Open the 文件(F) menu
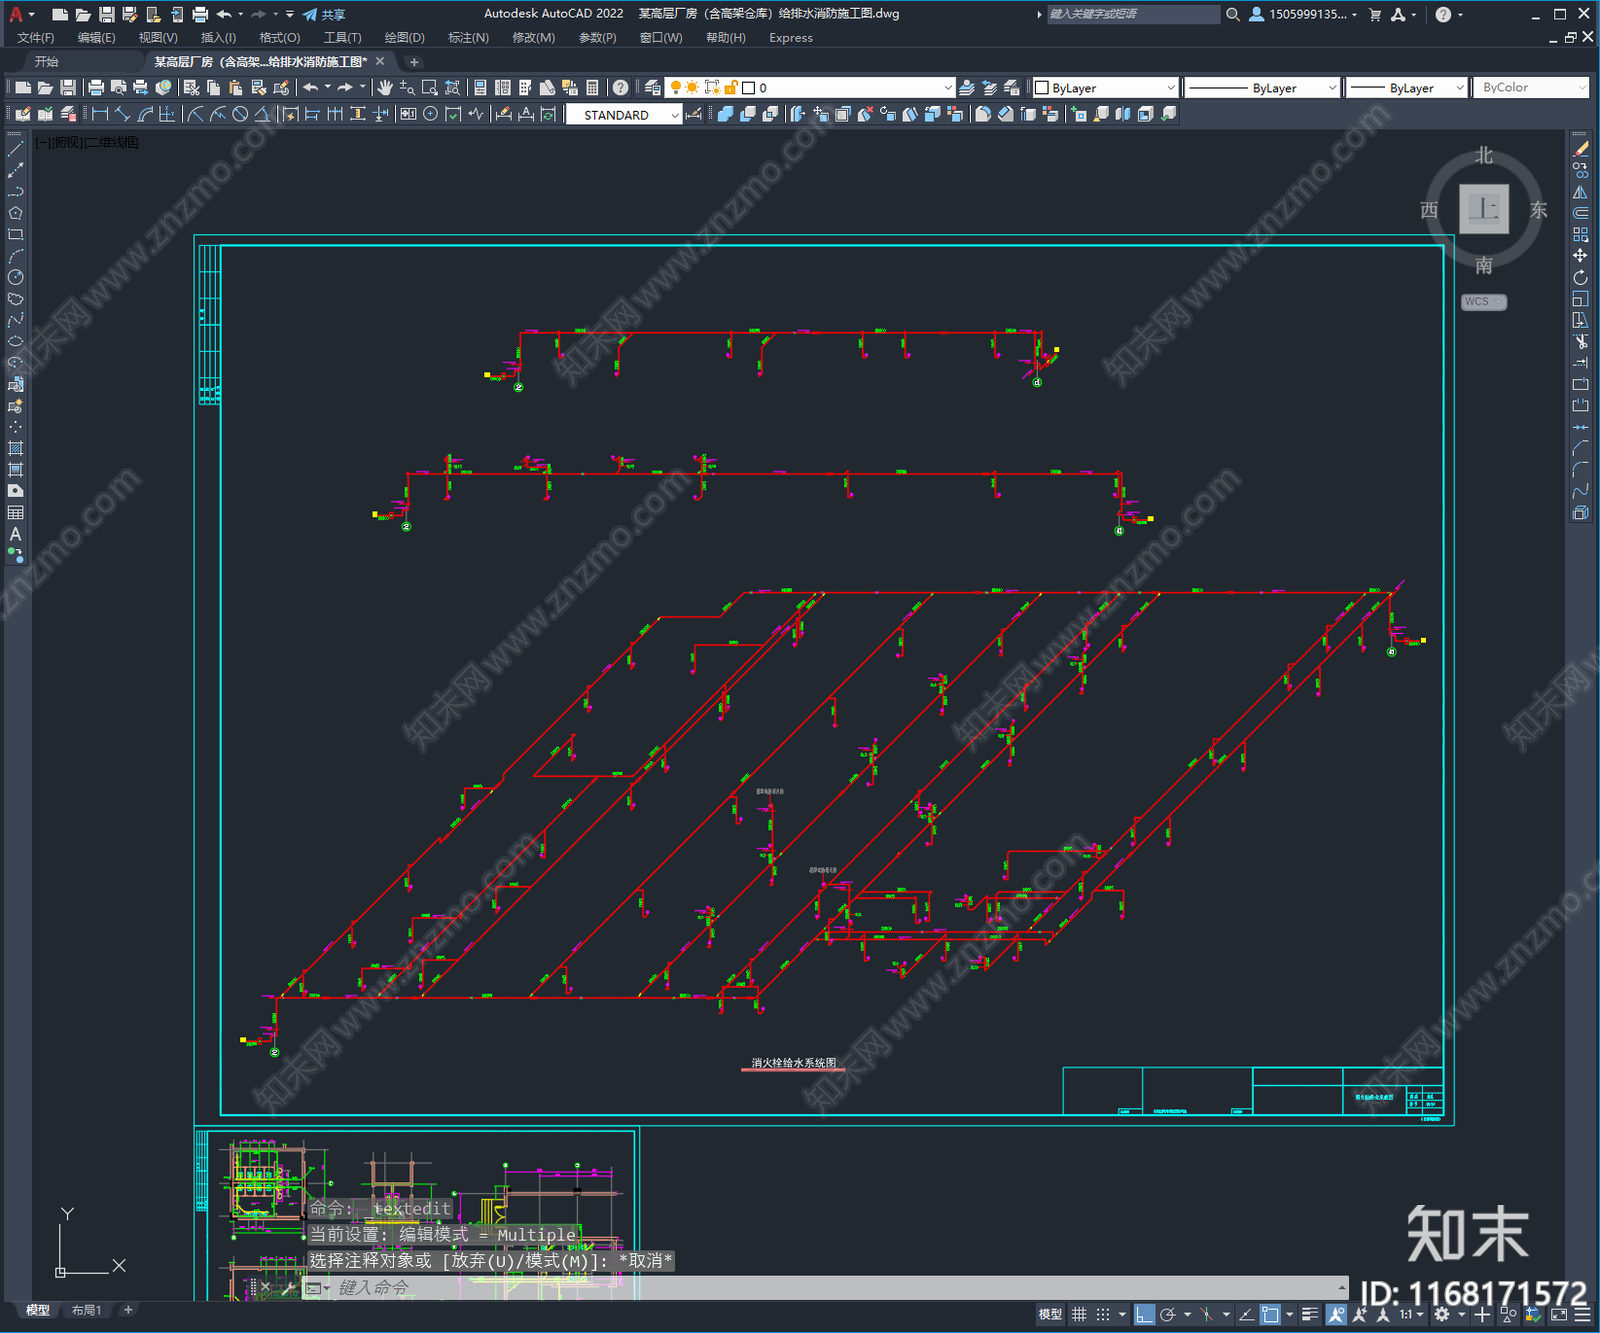This screenshot has width=1600, height=1333. click(x=35, y=38)
